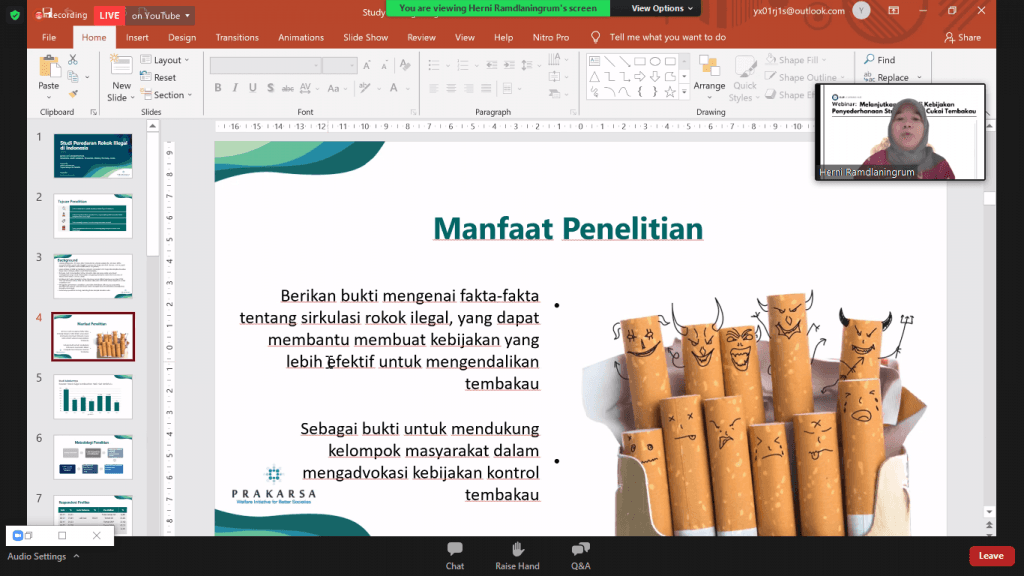Click the Increase Font Size icon
Image resolution: width=1024 pixels, height=576 pixels.
click(x=367, y=65)
